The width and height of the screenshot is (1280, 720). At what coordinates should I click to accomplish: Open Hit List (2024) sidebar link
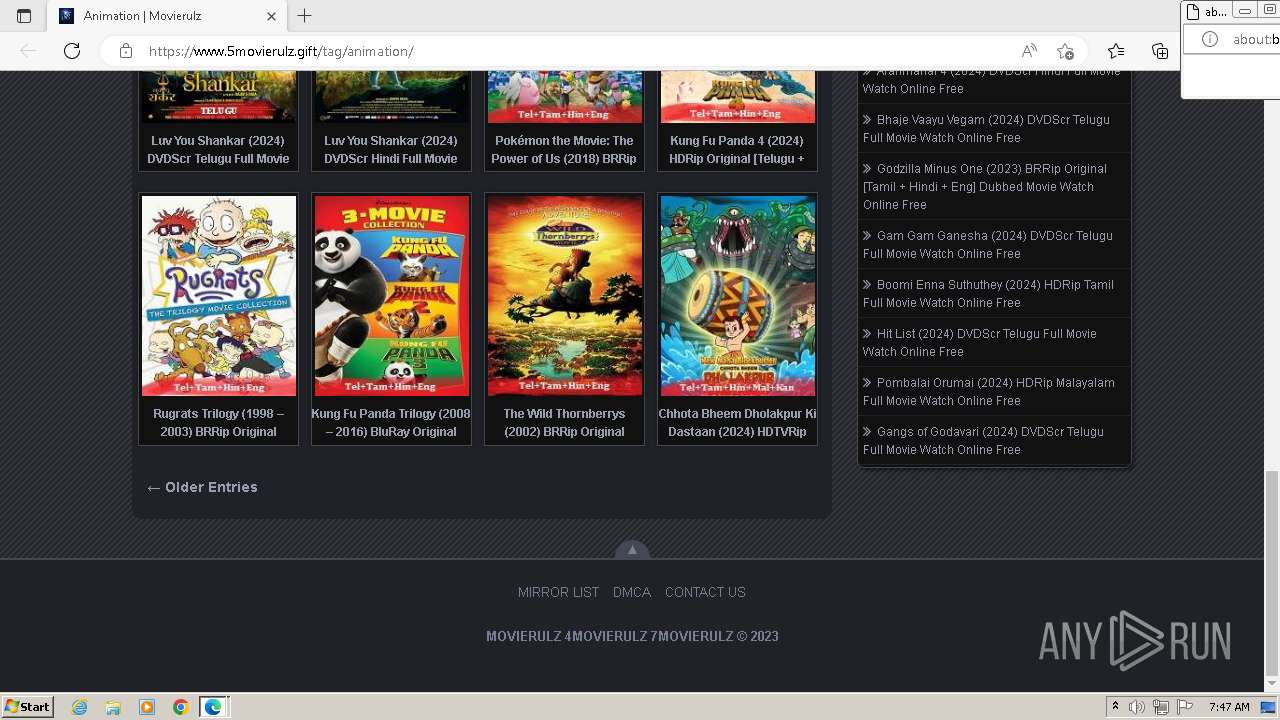(980, 342)
